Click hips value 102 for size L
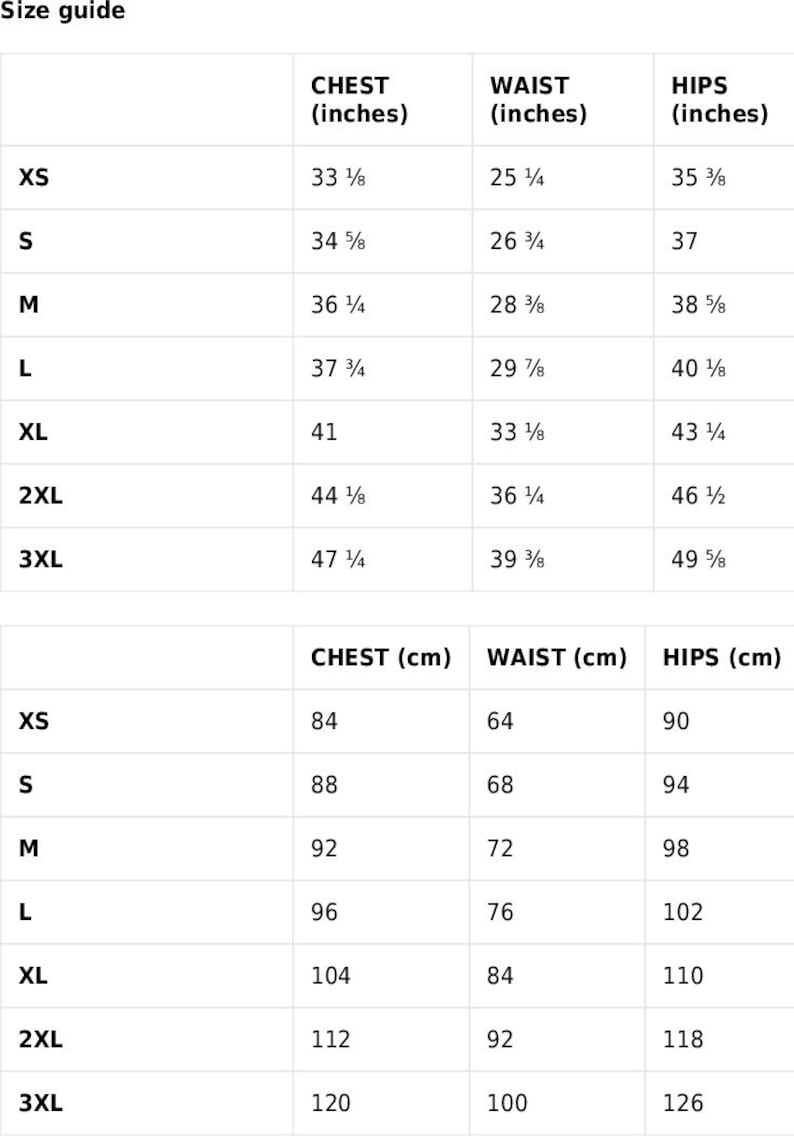The width and height of the screenshot is (794, 1136). pyautogui.click(x=683, y=911)
